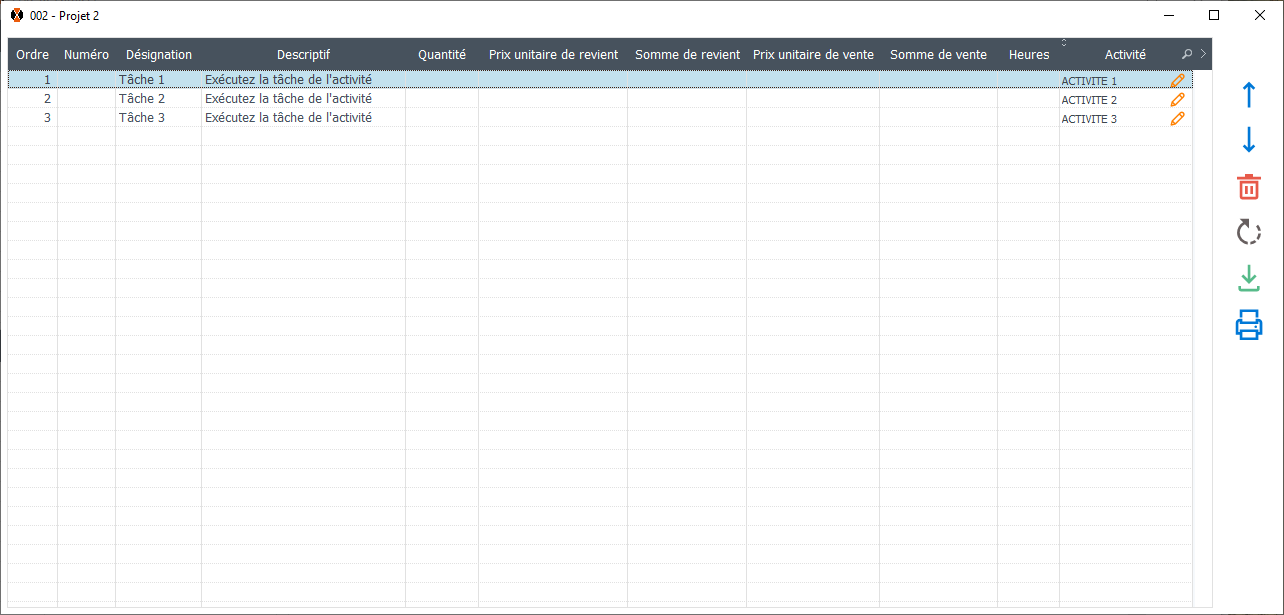Image resolution: width=1284 pixels, height=615 pixels.
Task: Click the blue printer icon
Action: coord(1248,325)
